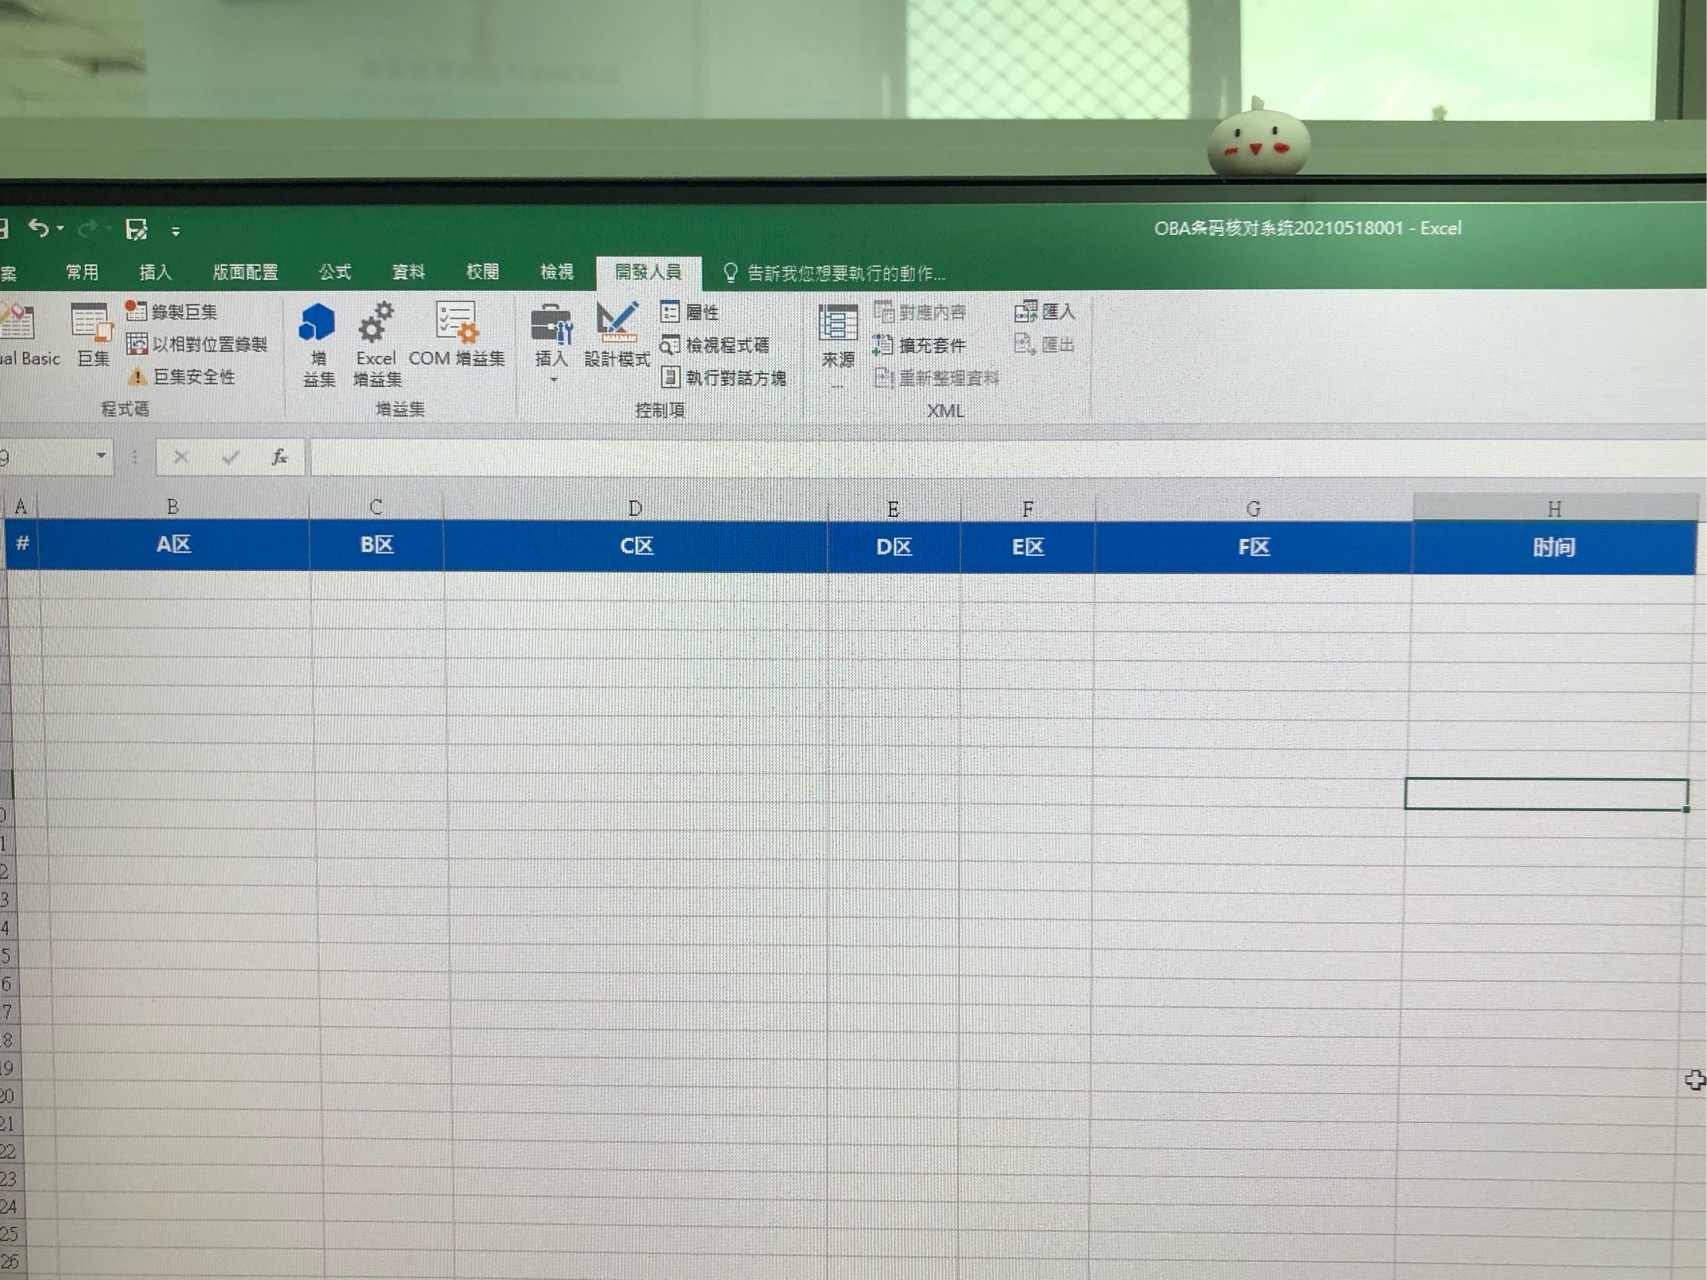Click the 匯入 import button
The image size is (1707, 1280).
(1045, 312)
